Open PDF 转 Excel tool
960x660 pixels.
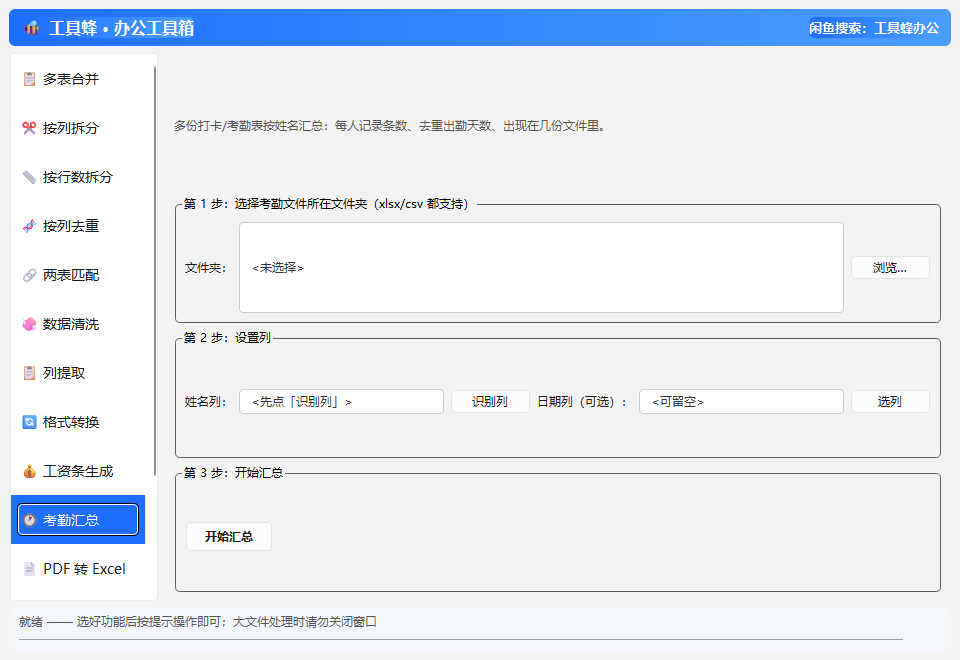click(78, 569)
